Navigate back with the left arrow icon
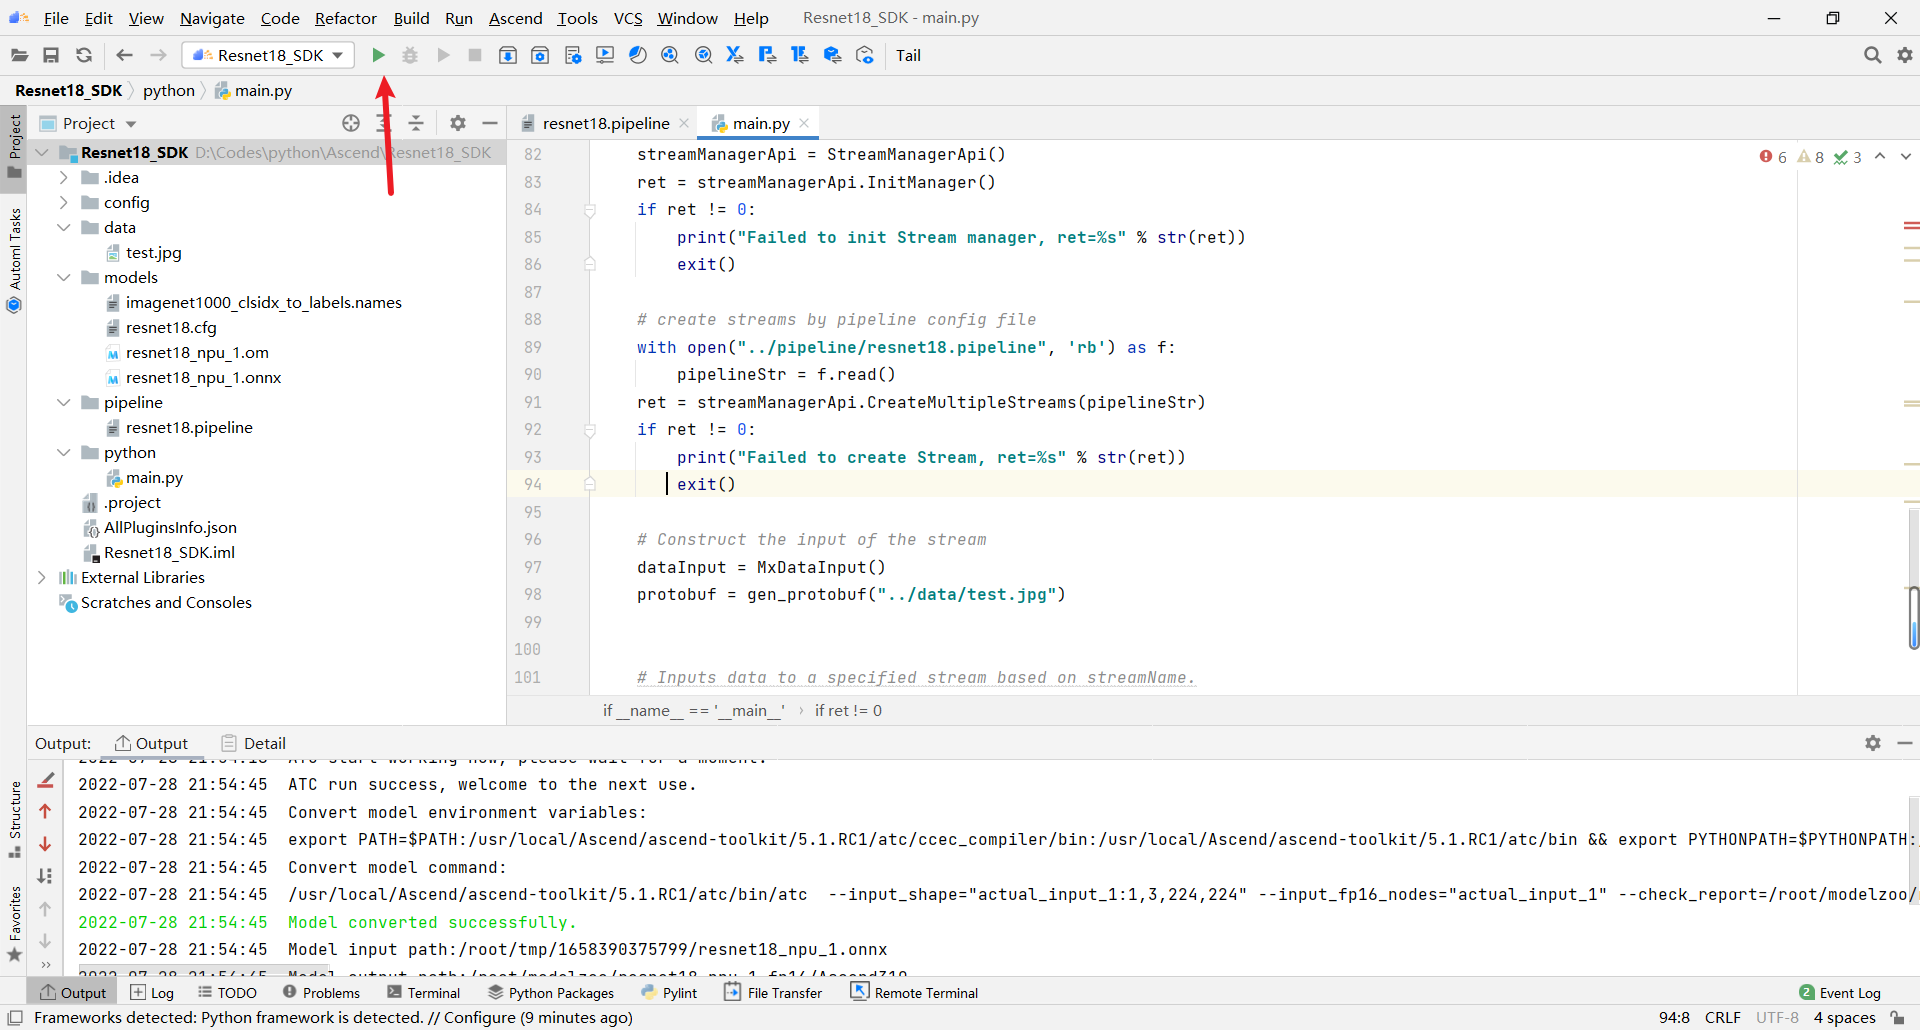 click(x=124, y=55)
